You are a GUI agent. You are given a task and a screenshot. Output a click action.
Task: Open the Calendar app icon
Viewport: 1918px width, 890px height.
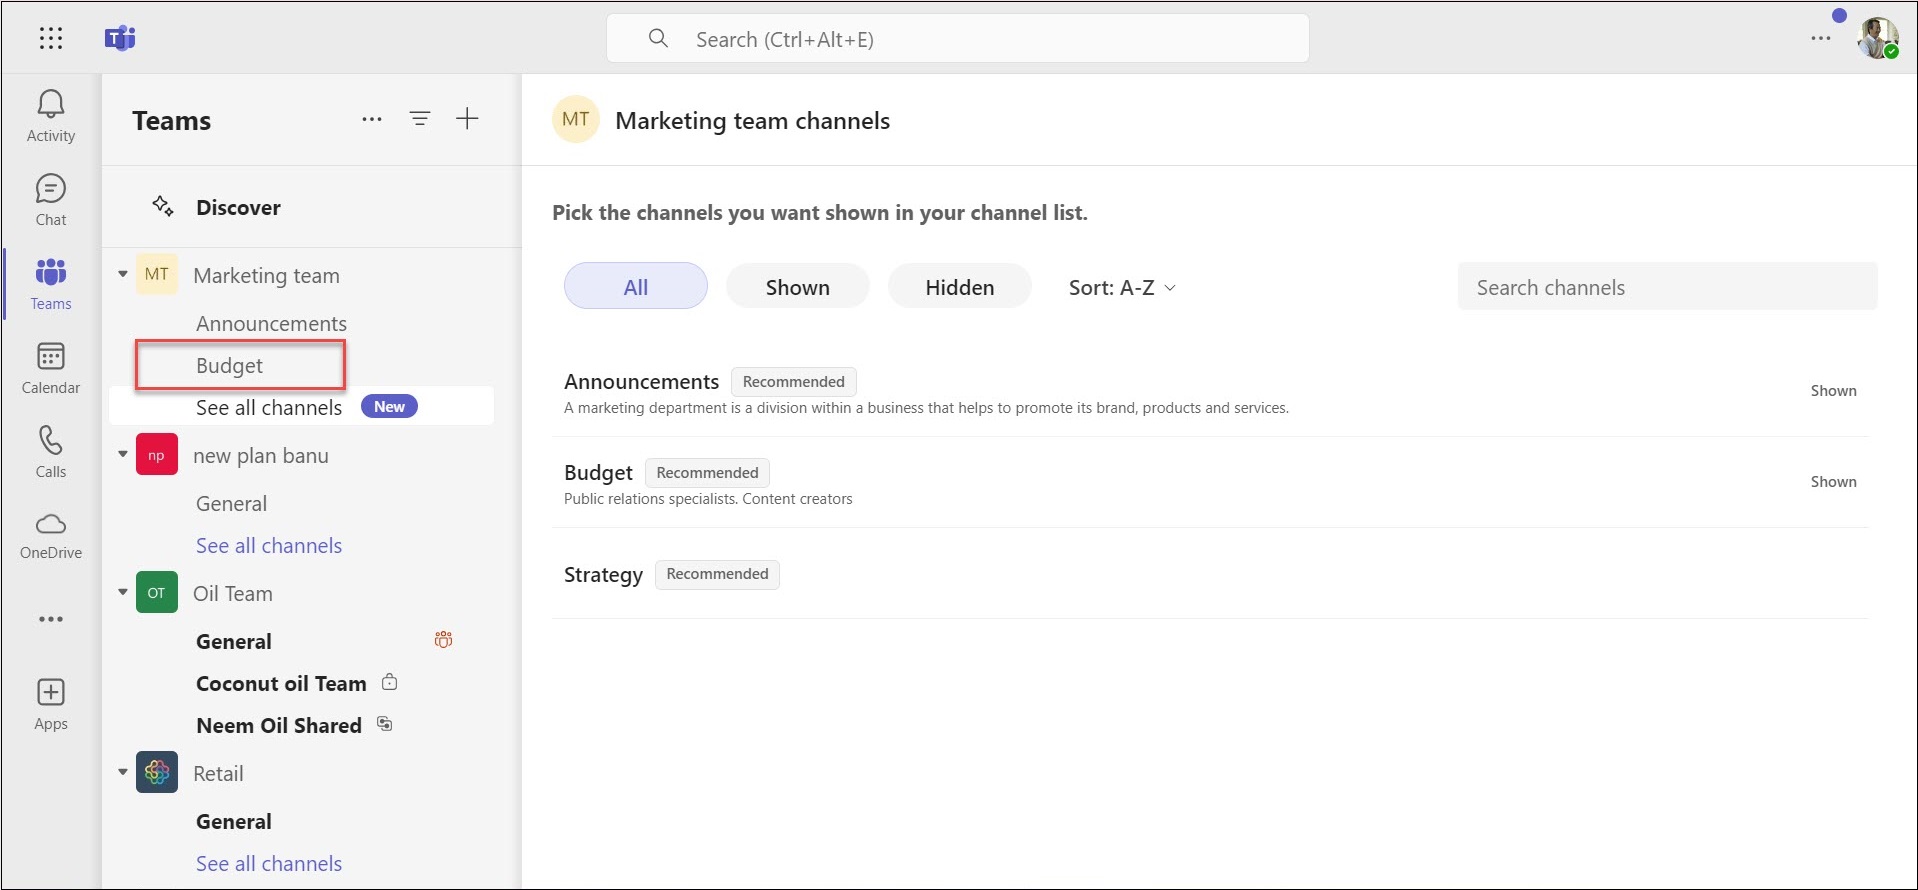[51, 358]
